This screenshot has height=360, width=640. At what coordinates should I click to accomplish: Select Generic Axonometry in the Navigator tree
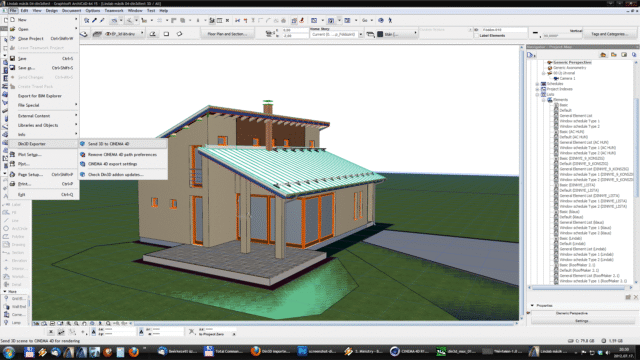[x=569, y=68]
